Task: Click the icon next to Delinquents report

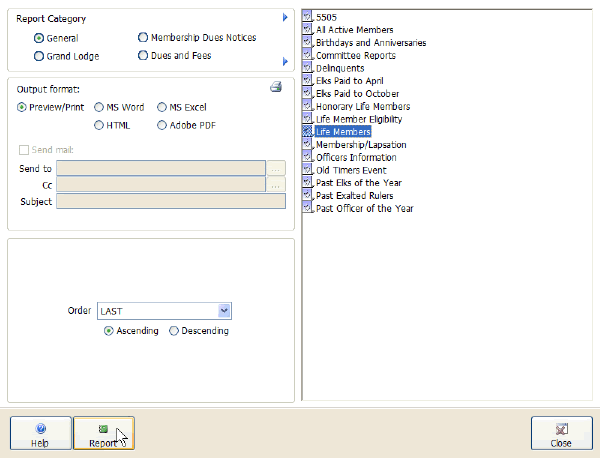Action: click(308, 68)
